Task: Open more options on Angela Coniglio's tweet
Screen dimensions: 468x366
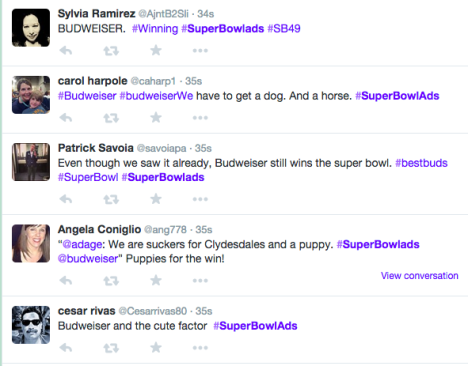Action: pyautogui.click(x=200, y=281)
